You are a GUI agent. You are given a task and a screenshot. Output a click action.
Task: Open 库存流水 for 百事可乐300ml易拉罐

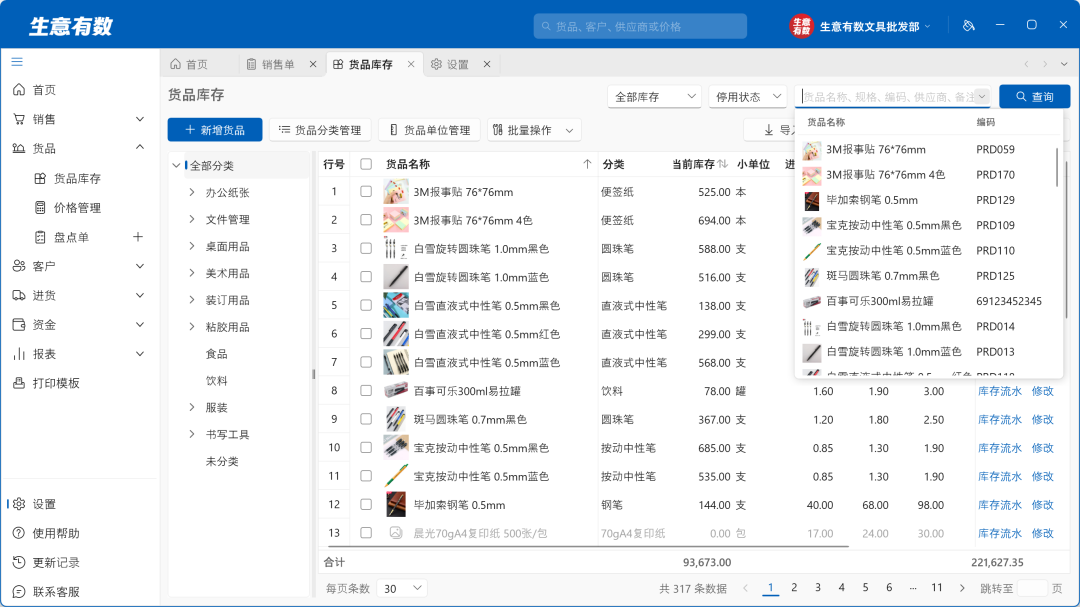[1000, 391]
